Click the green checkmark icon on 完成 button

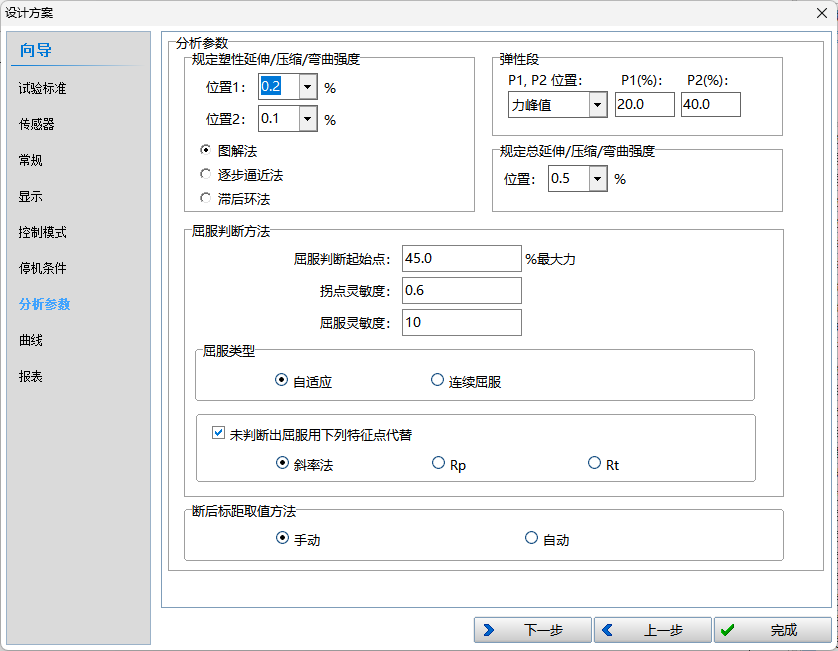tap(727, 630)
